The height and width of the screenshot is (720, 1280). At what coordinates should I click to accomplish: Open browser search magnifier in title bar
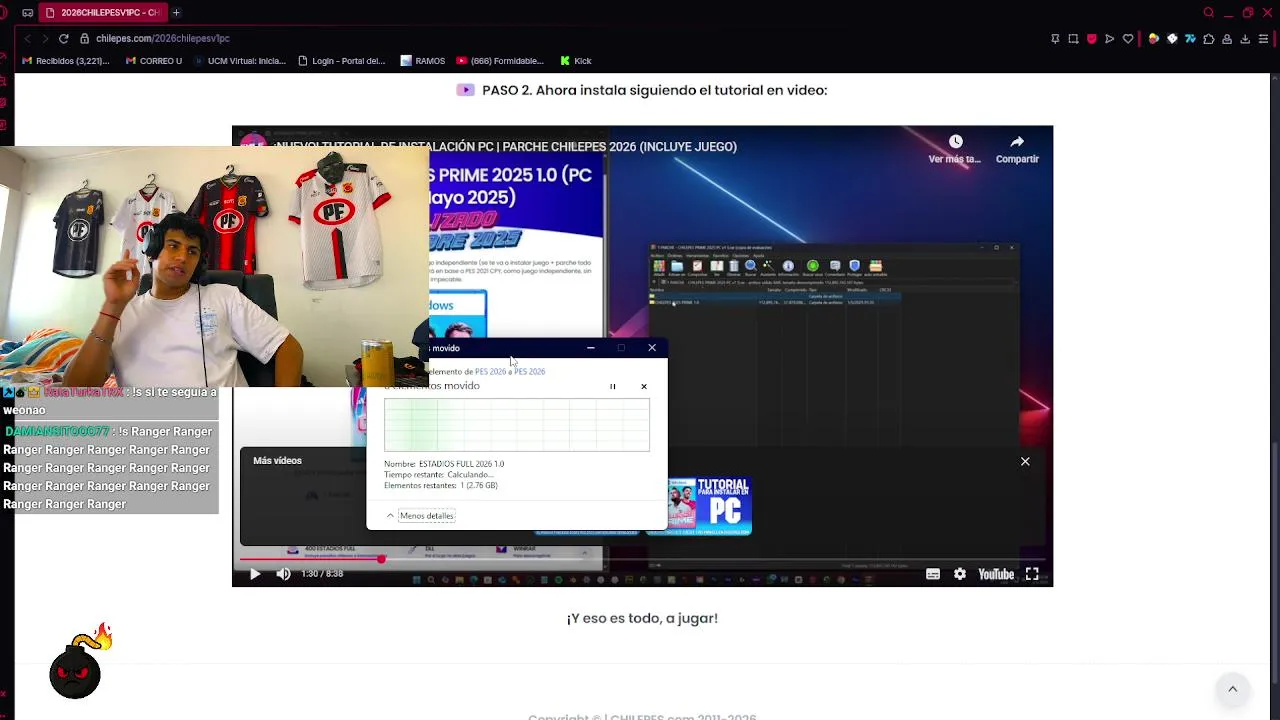coord(1209,13)
